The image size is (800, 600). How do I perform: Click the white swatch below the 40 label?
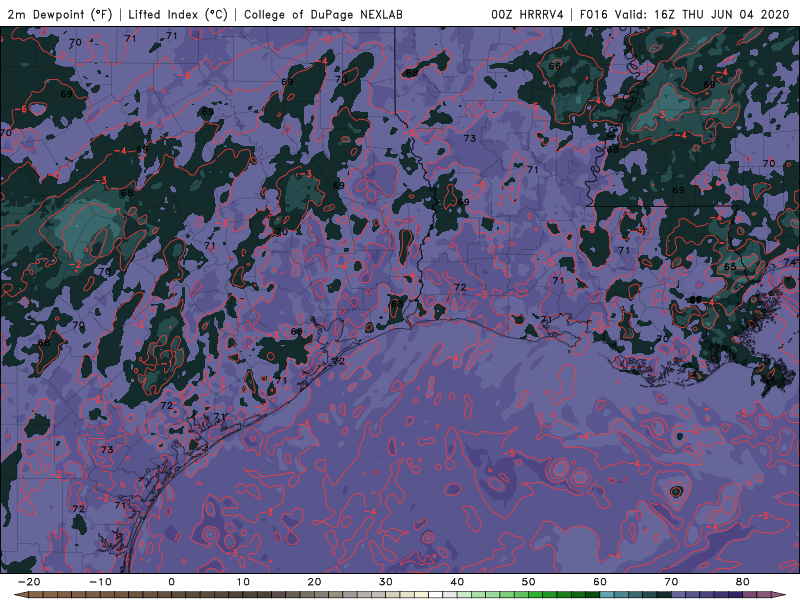click(x=436, y=595)
